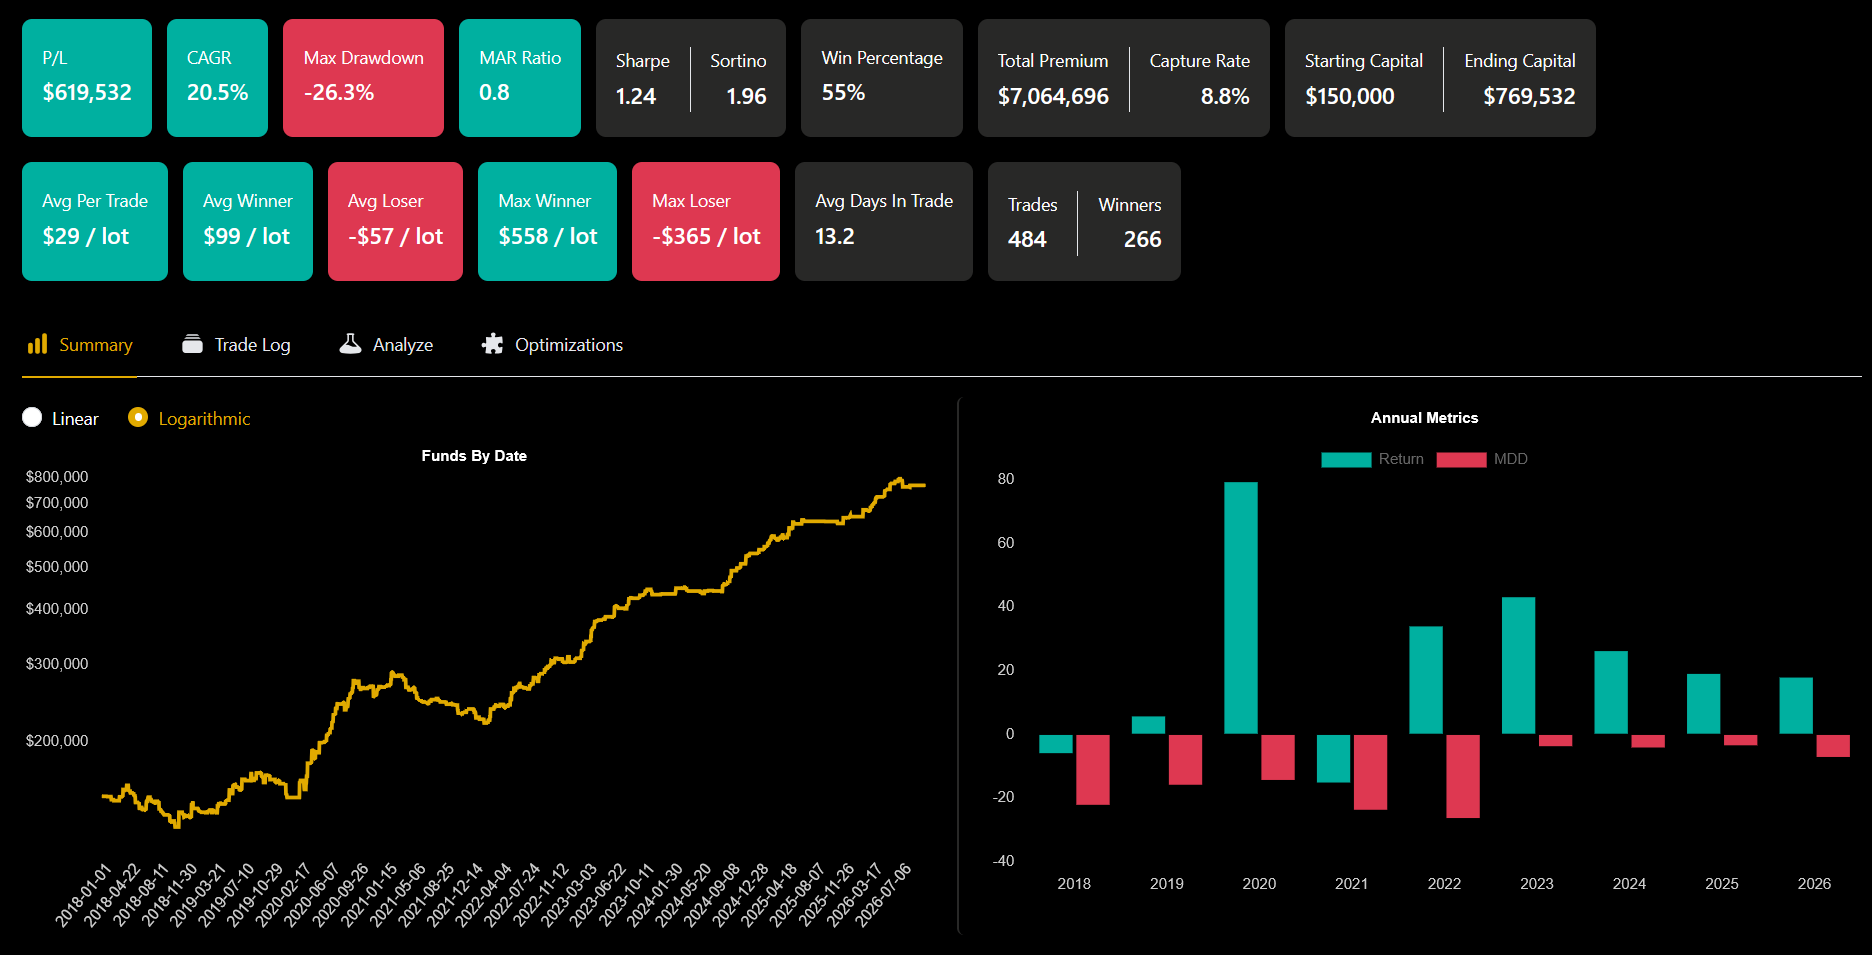Click the Max Drawdown -26.3% card
This screenshot has width=1872, height=955.
click(x=363, y=78)
